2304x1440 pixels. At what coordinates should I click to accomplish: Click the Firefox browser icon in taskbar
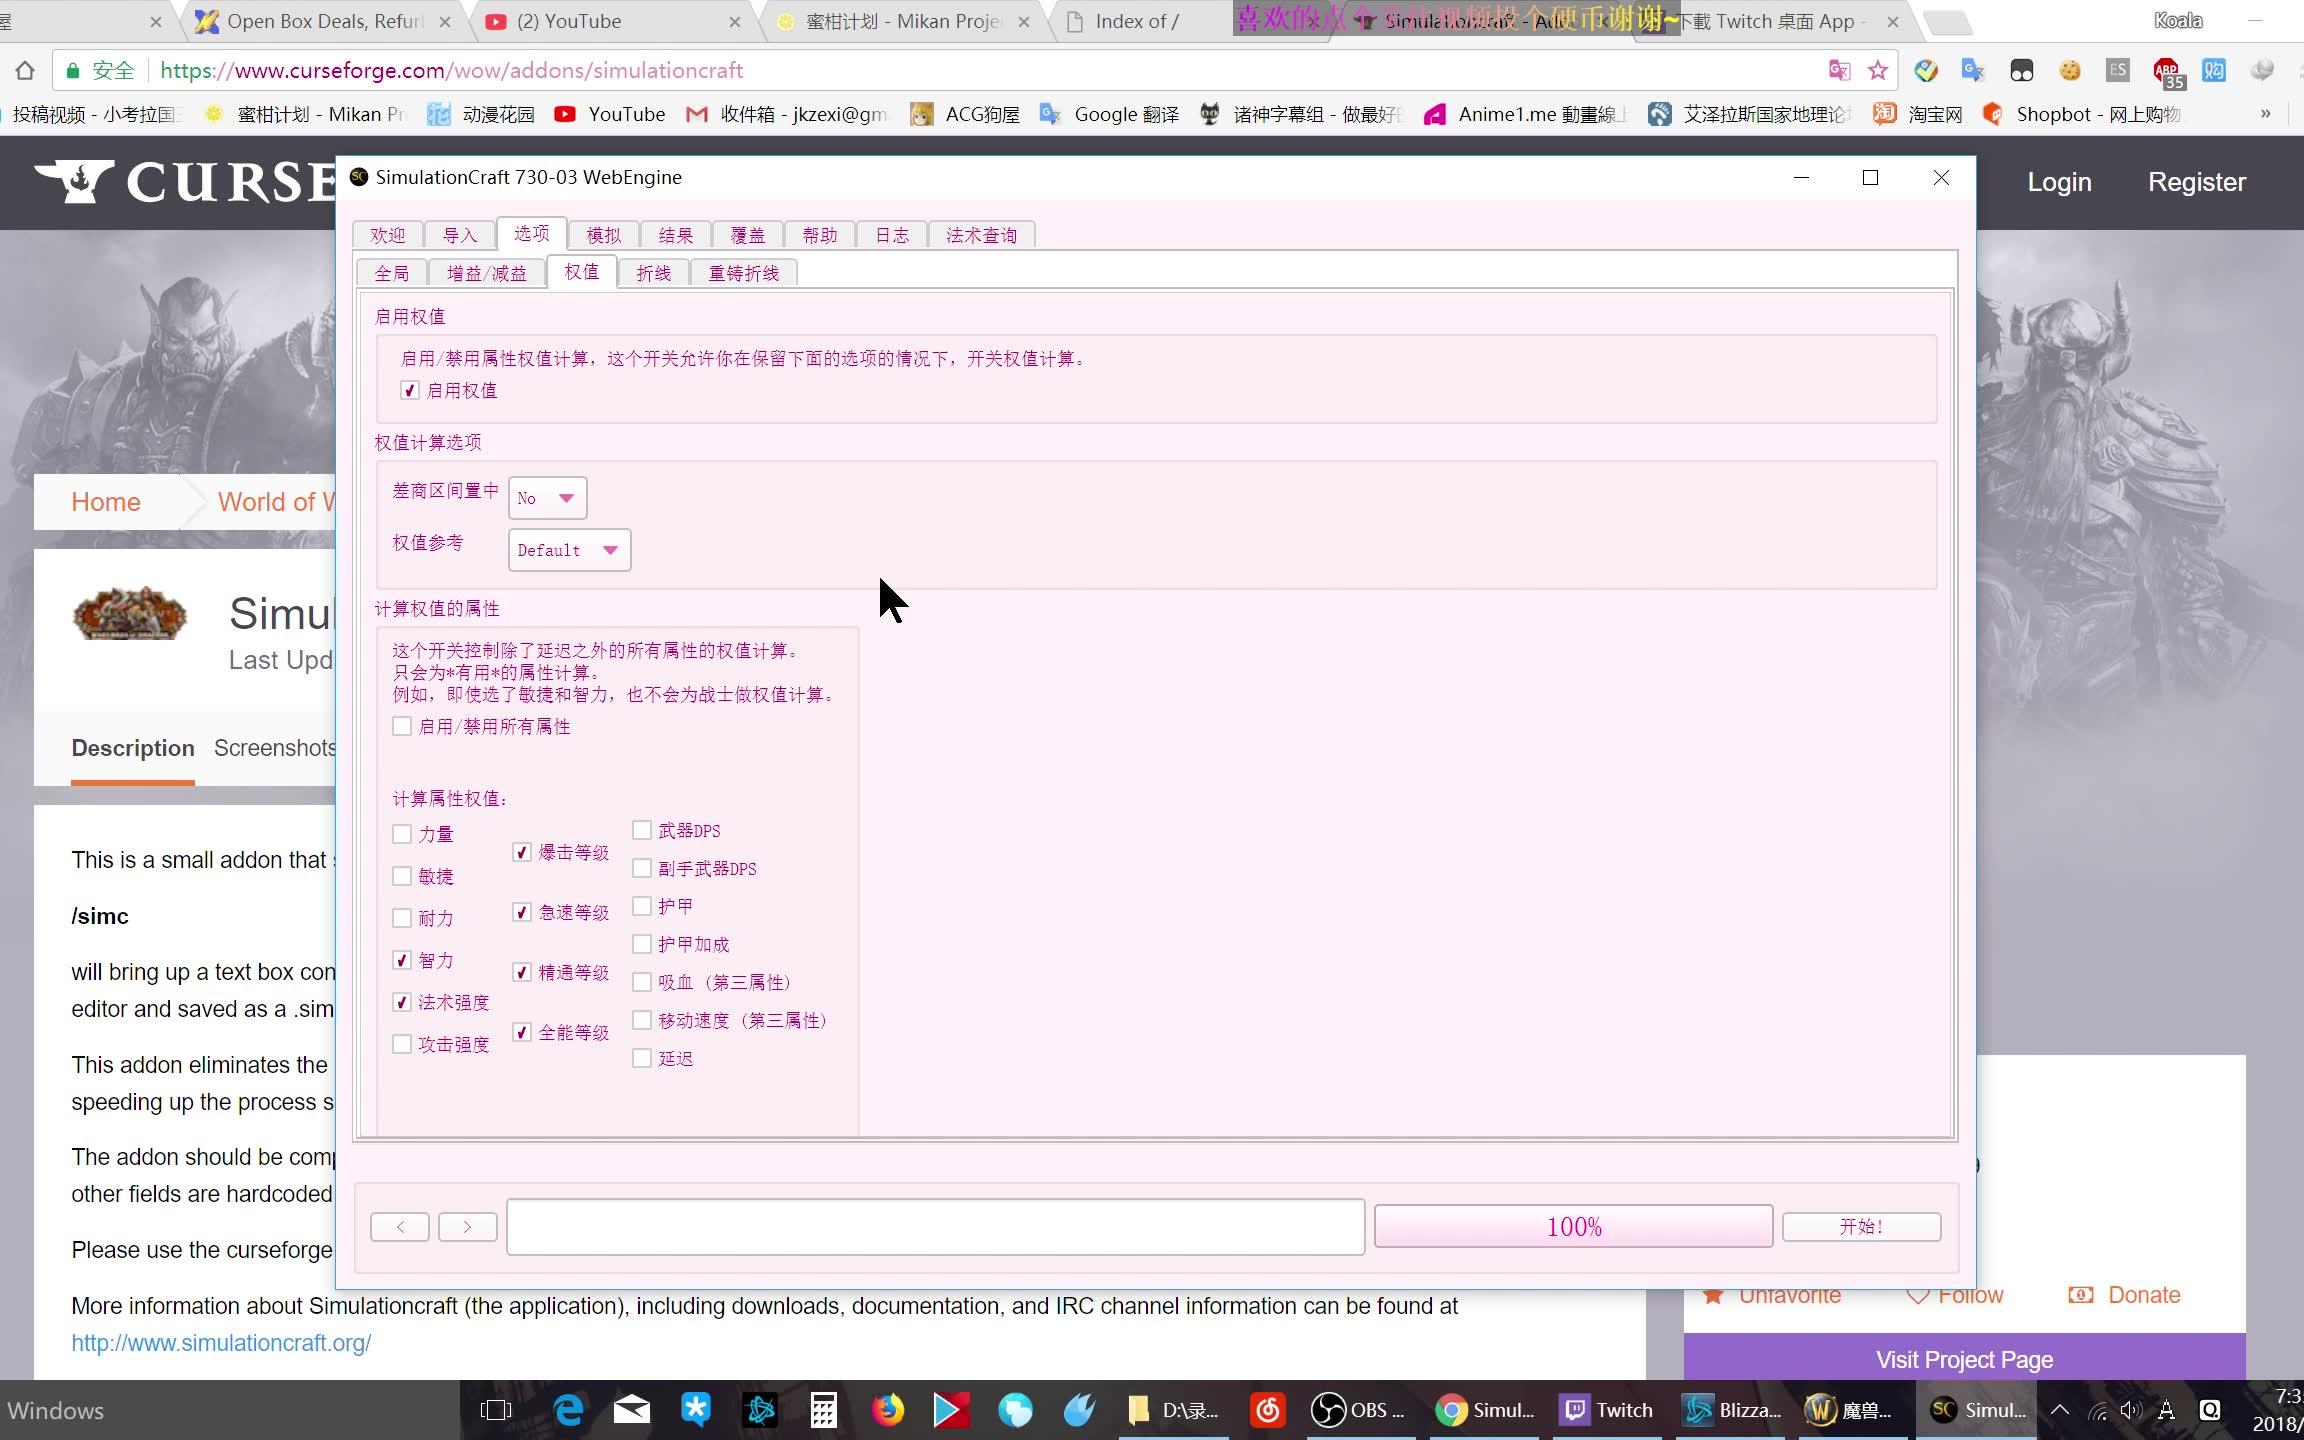[887, 1410]
